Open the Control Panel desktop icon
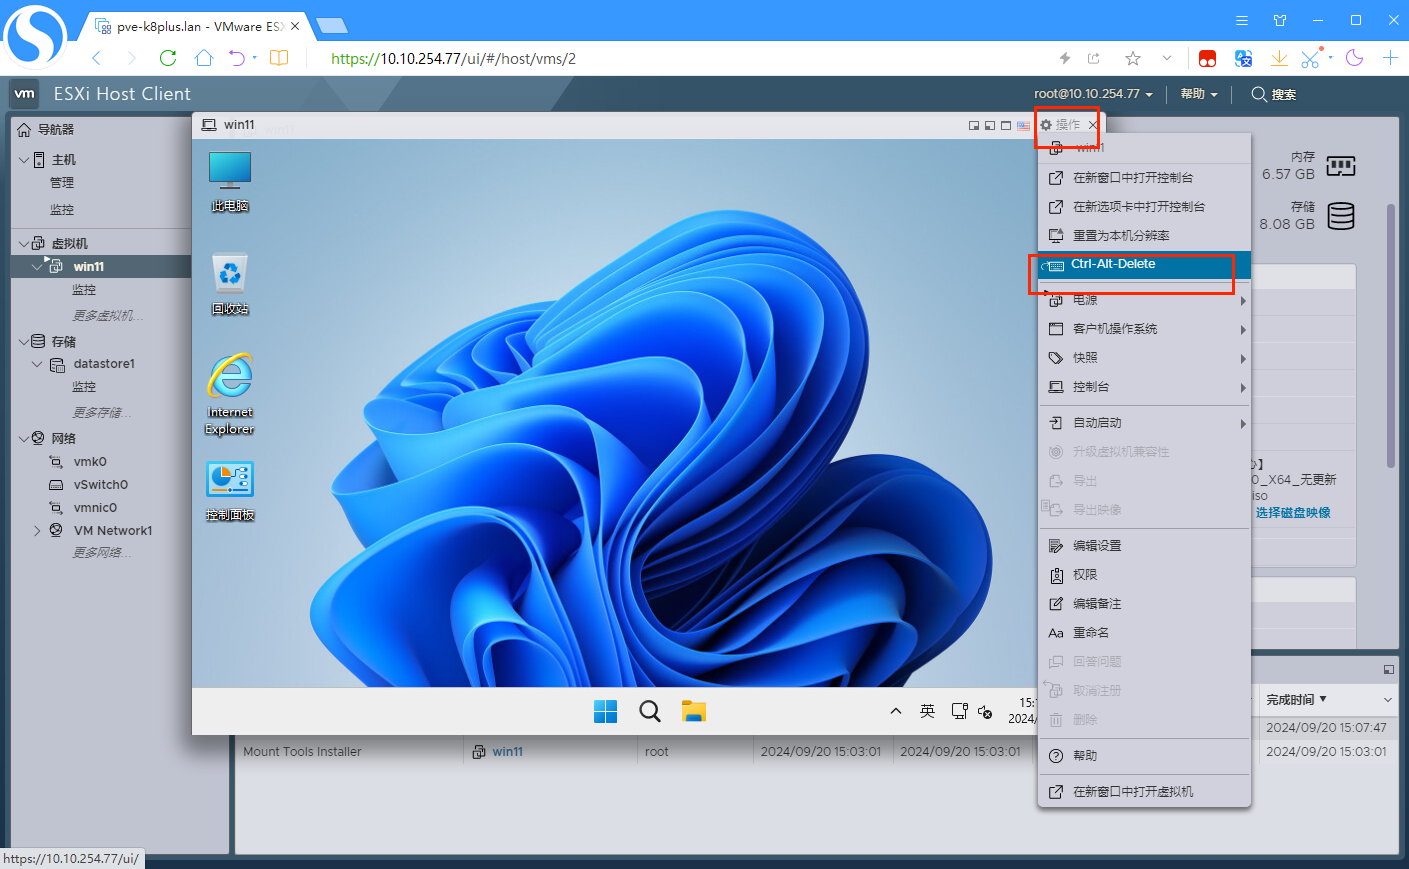1409x869 pixels. pos(230,491)
